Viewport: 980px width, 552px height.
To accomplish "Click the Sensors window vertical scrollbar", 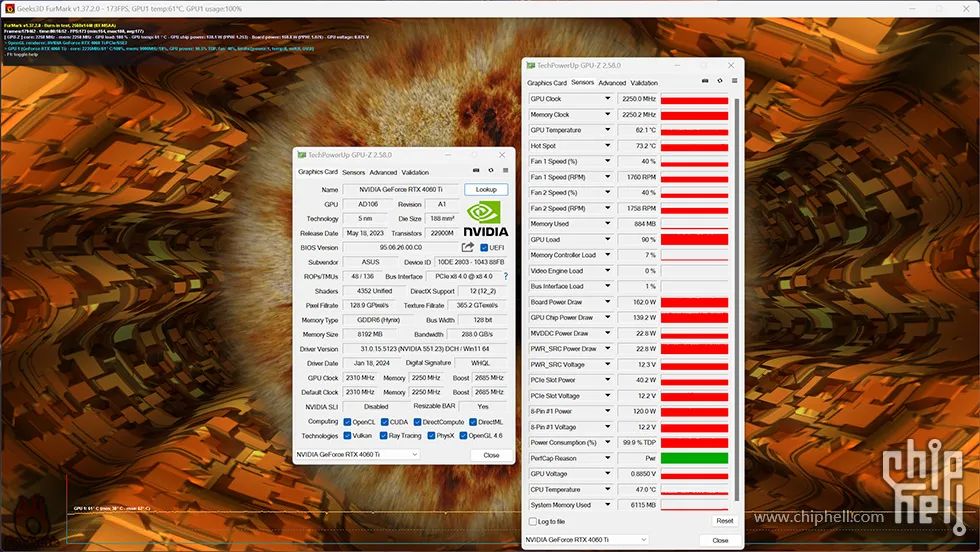I will pos(737,299).
